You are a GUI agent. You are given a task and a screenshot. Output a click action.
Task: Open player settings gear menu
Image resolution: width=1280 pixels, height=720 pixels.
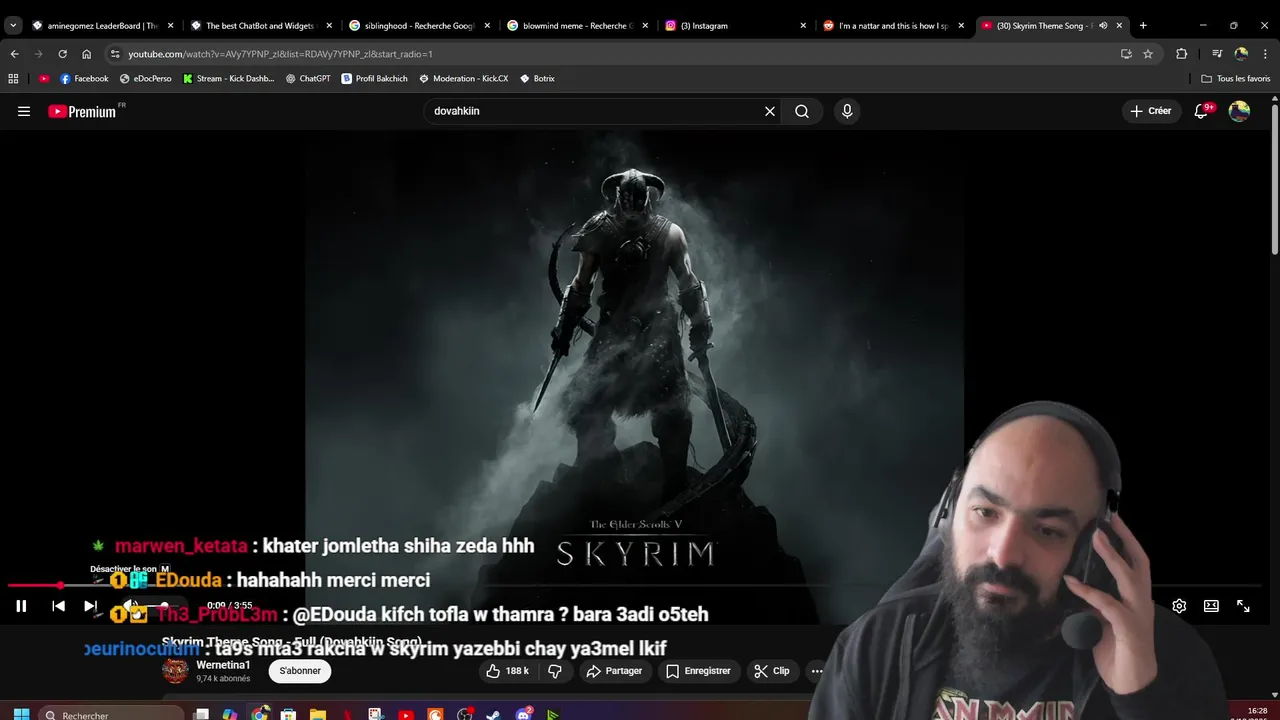pyautogui.click(x=1179, y=606)
